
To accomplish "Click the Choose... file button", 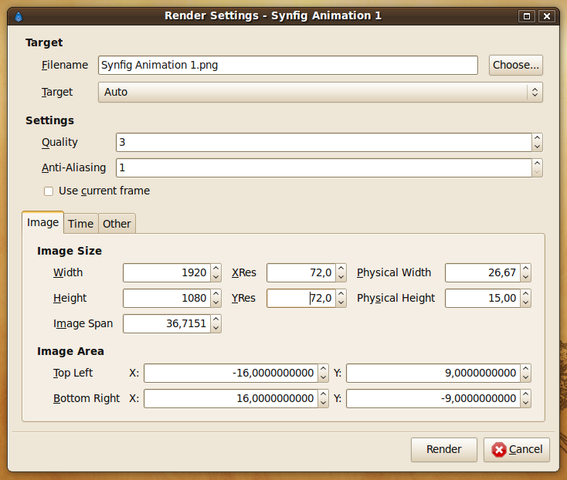I will [516, 65].
